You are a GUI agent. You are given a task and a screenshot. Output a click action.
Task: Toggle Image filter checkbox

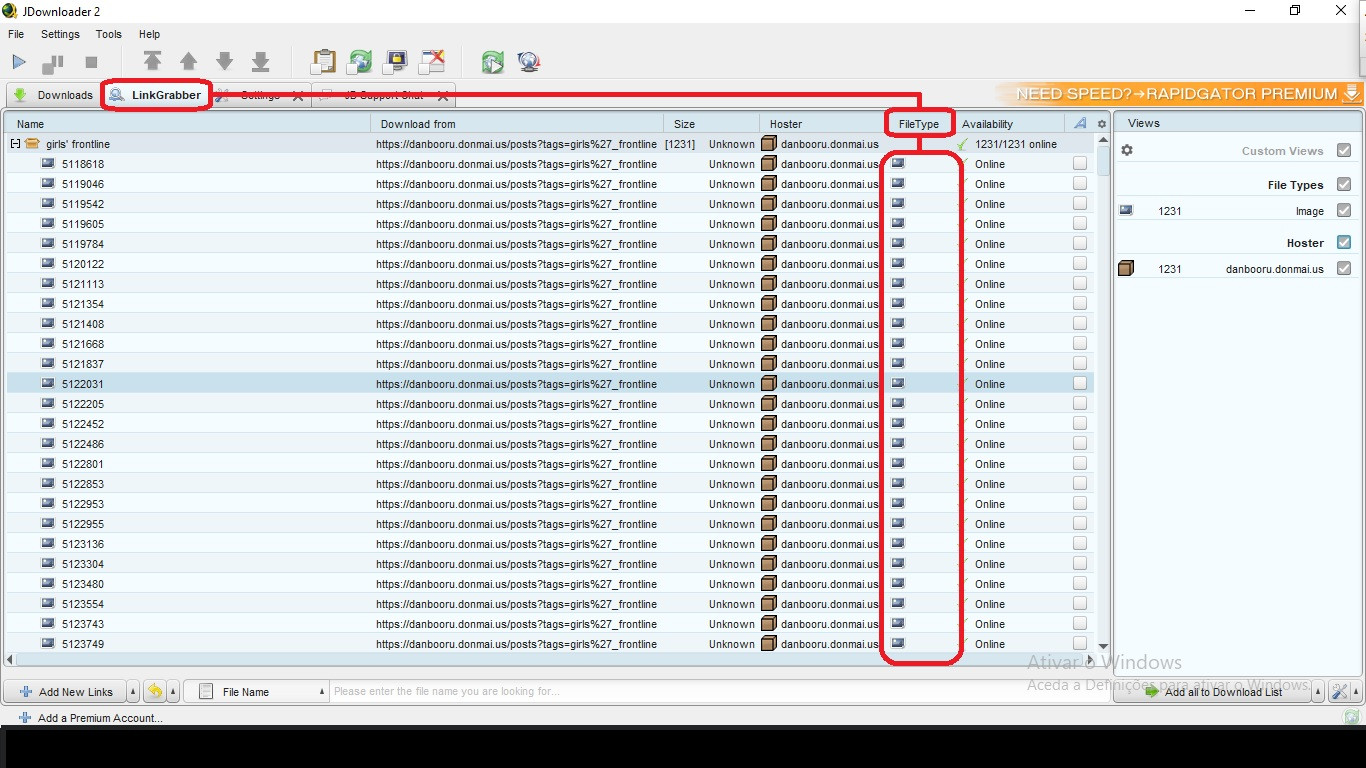tap(1344, 210)
